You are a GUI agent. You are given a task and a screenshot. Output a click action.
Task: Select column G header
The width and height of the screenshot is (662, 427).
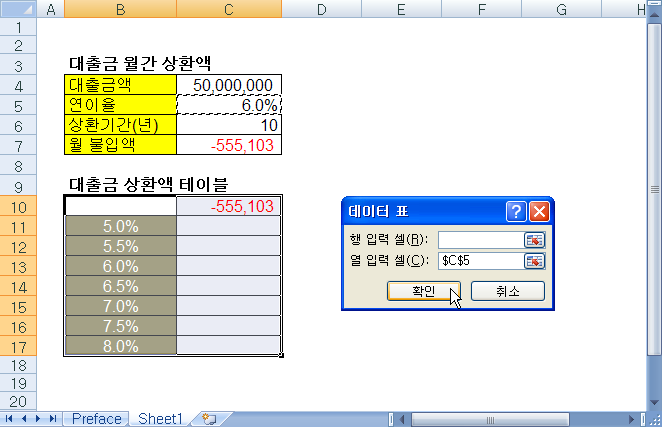coord(562,9)
